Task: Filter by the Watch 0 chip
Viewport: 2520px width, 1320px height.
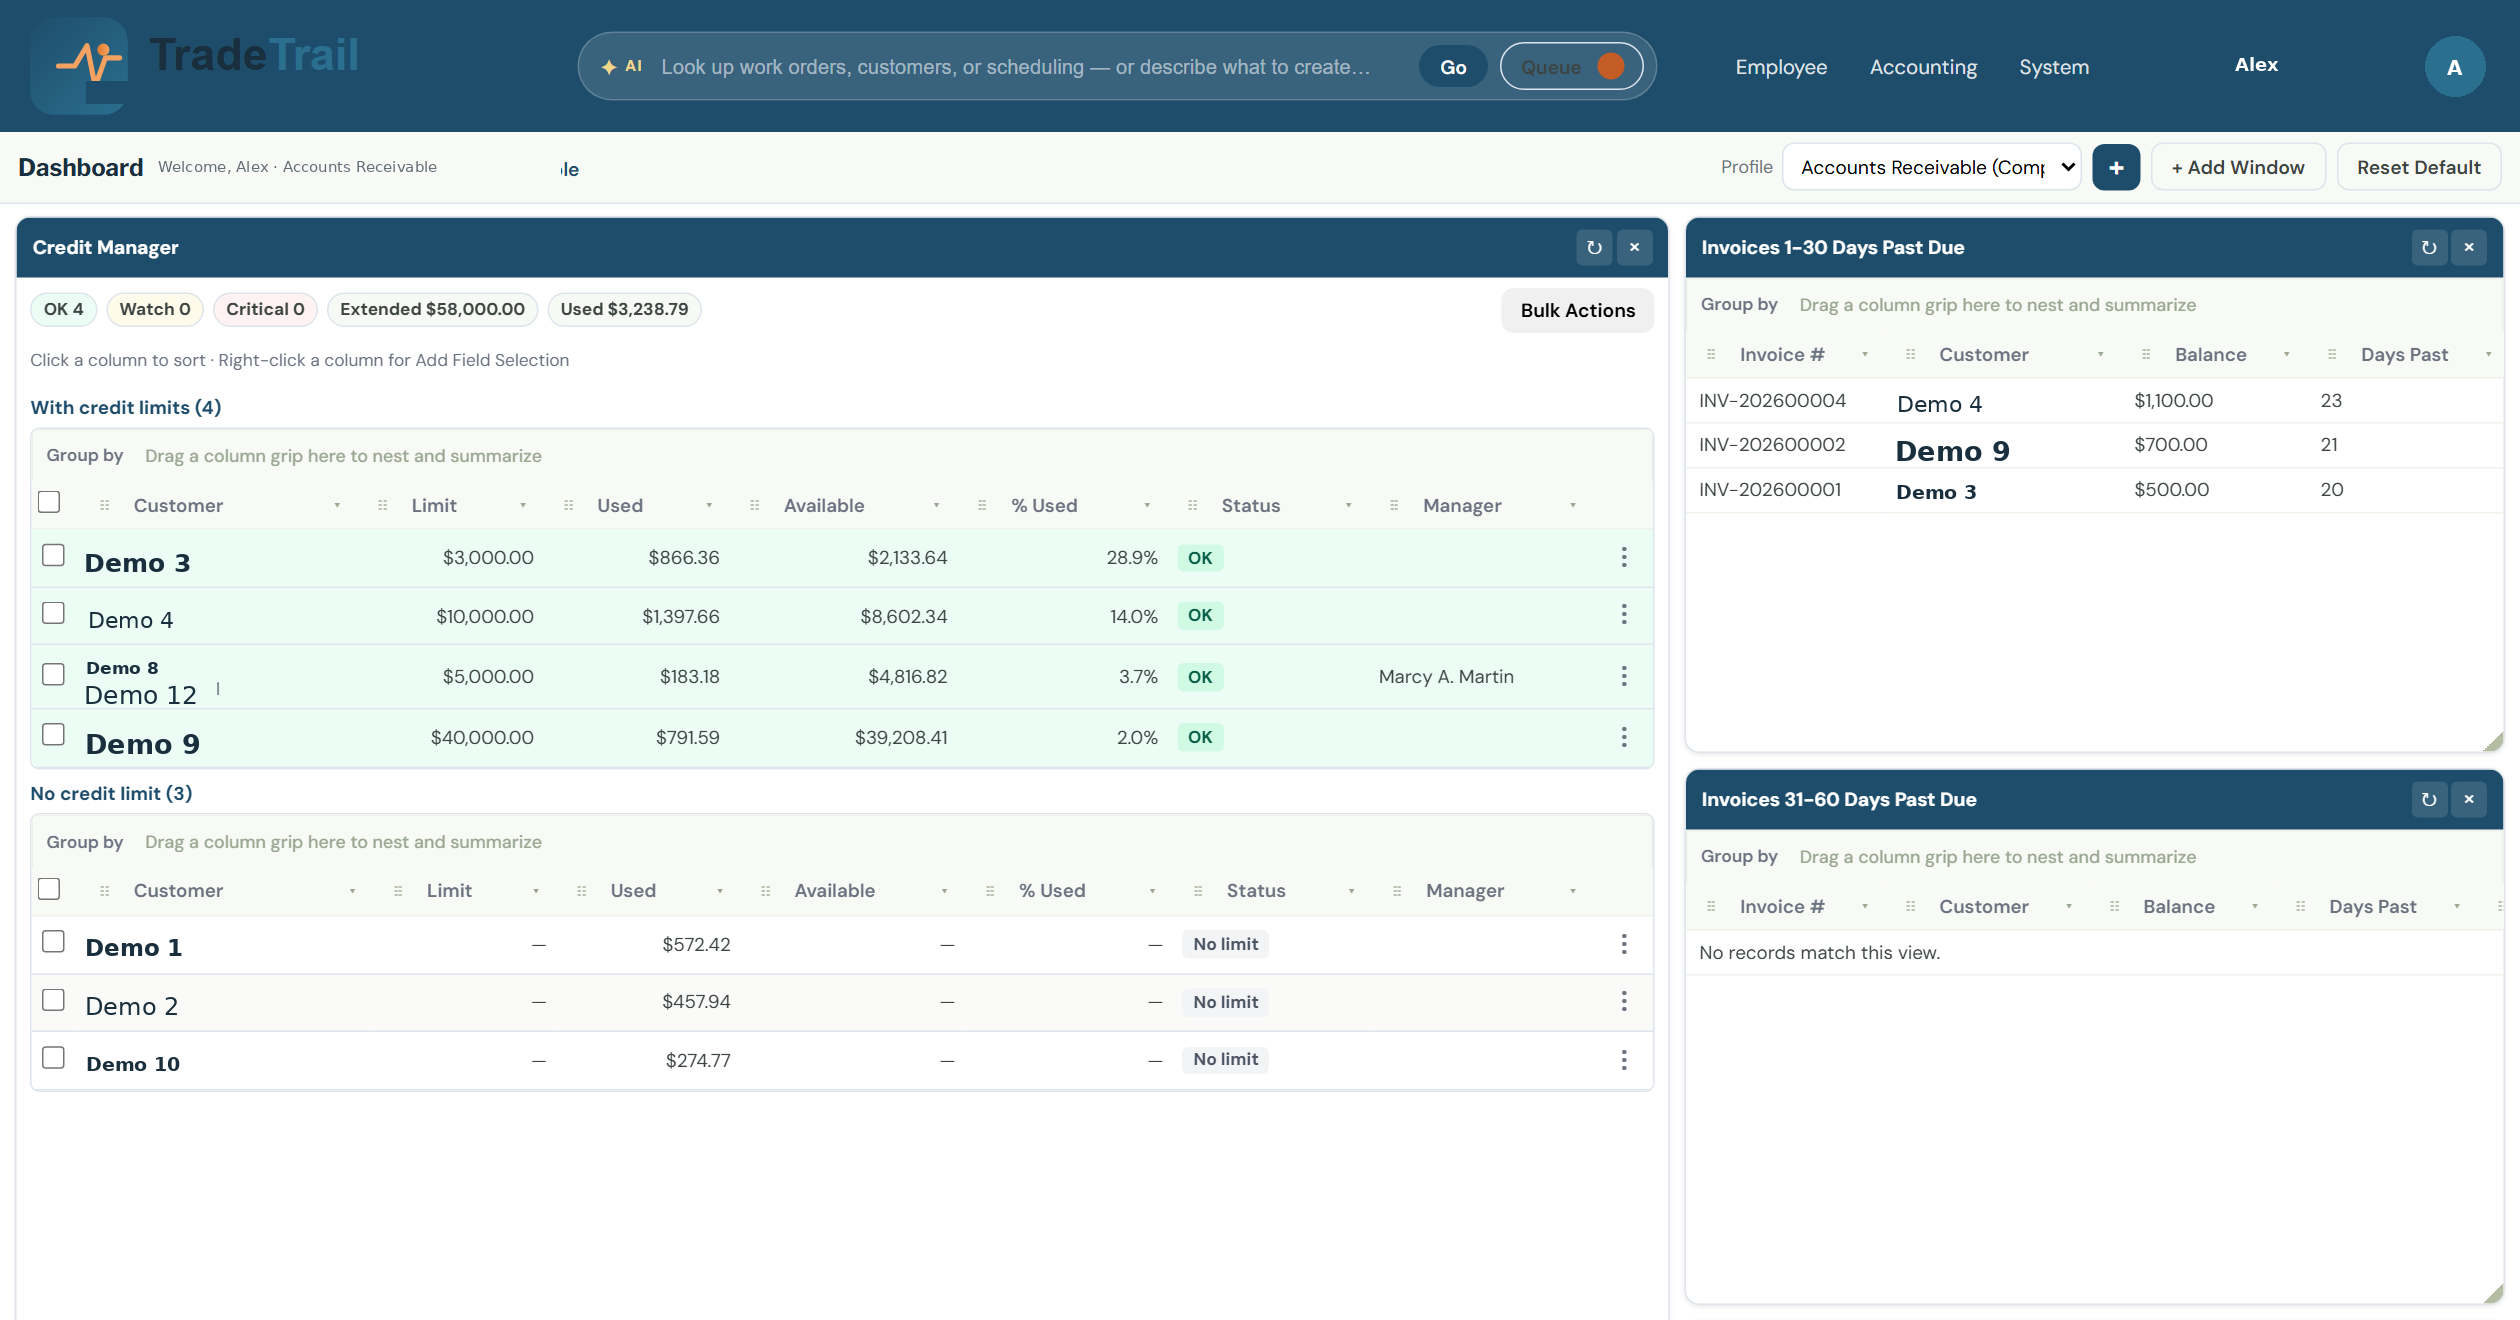Action: 155,309
